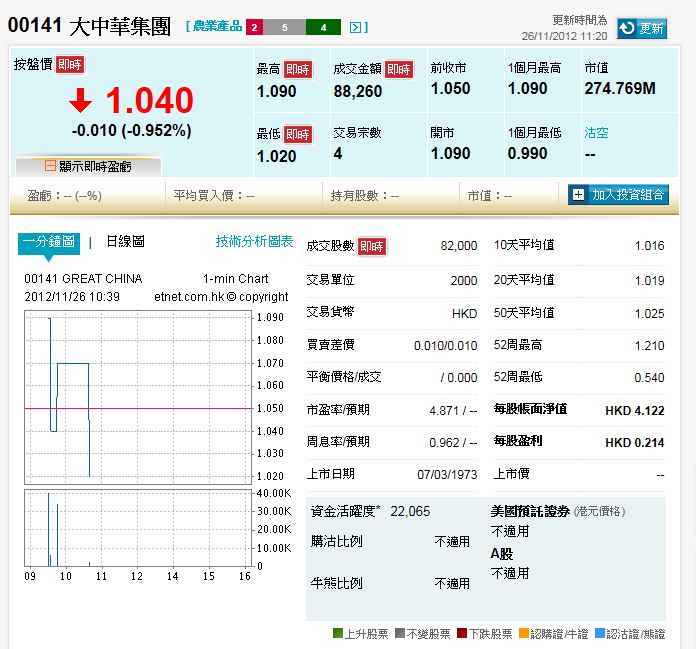
Task: Click the 市盈率/預期 value 4.871
Action: pos(444,411)
